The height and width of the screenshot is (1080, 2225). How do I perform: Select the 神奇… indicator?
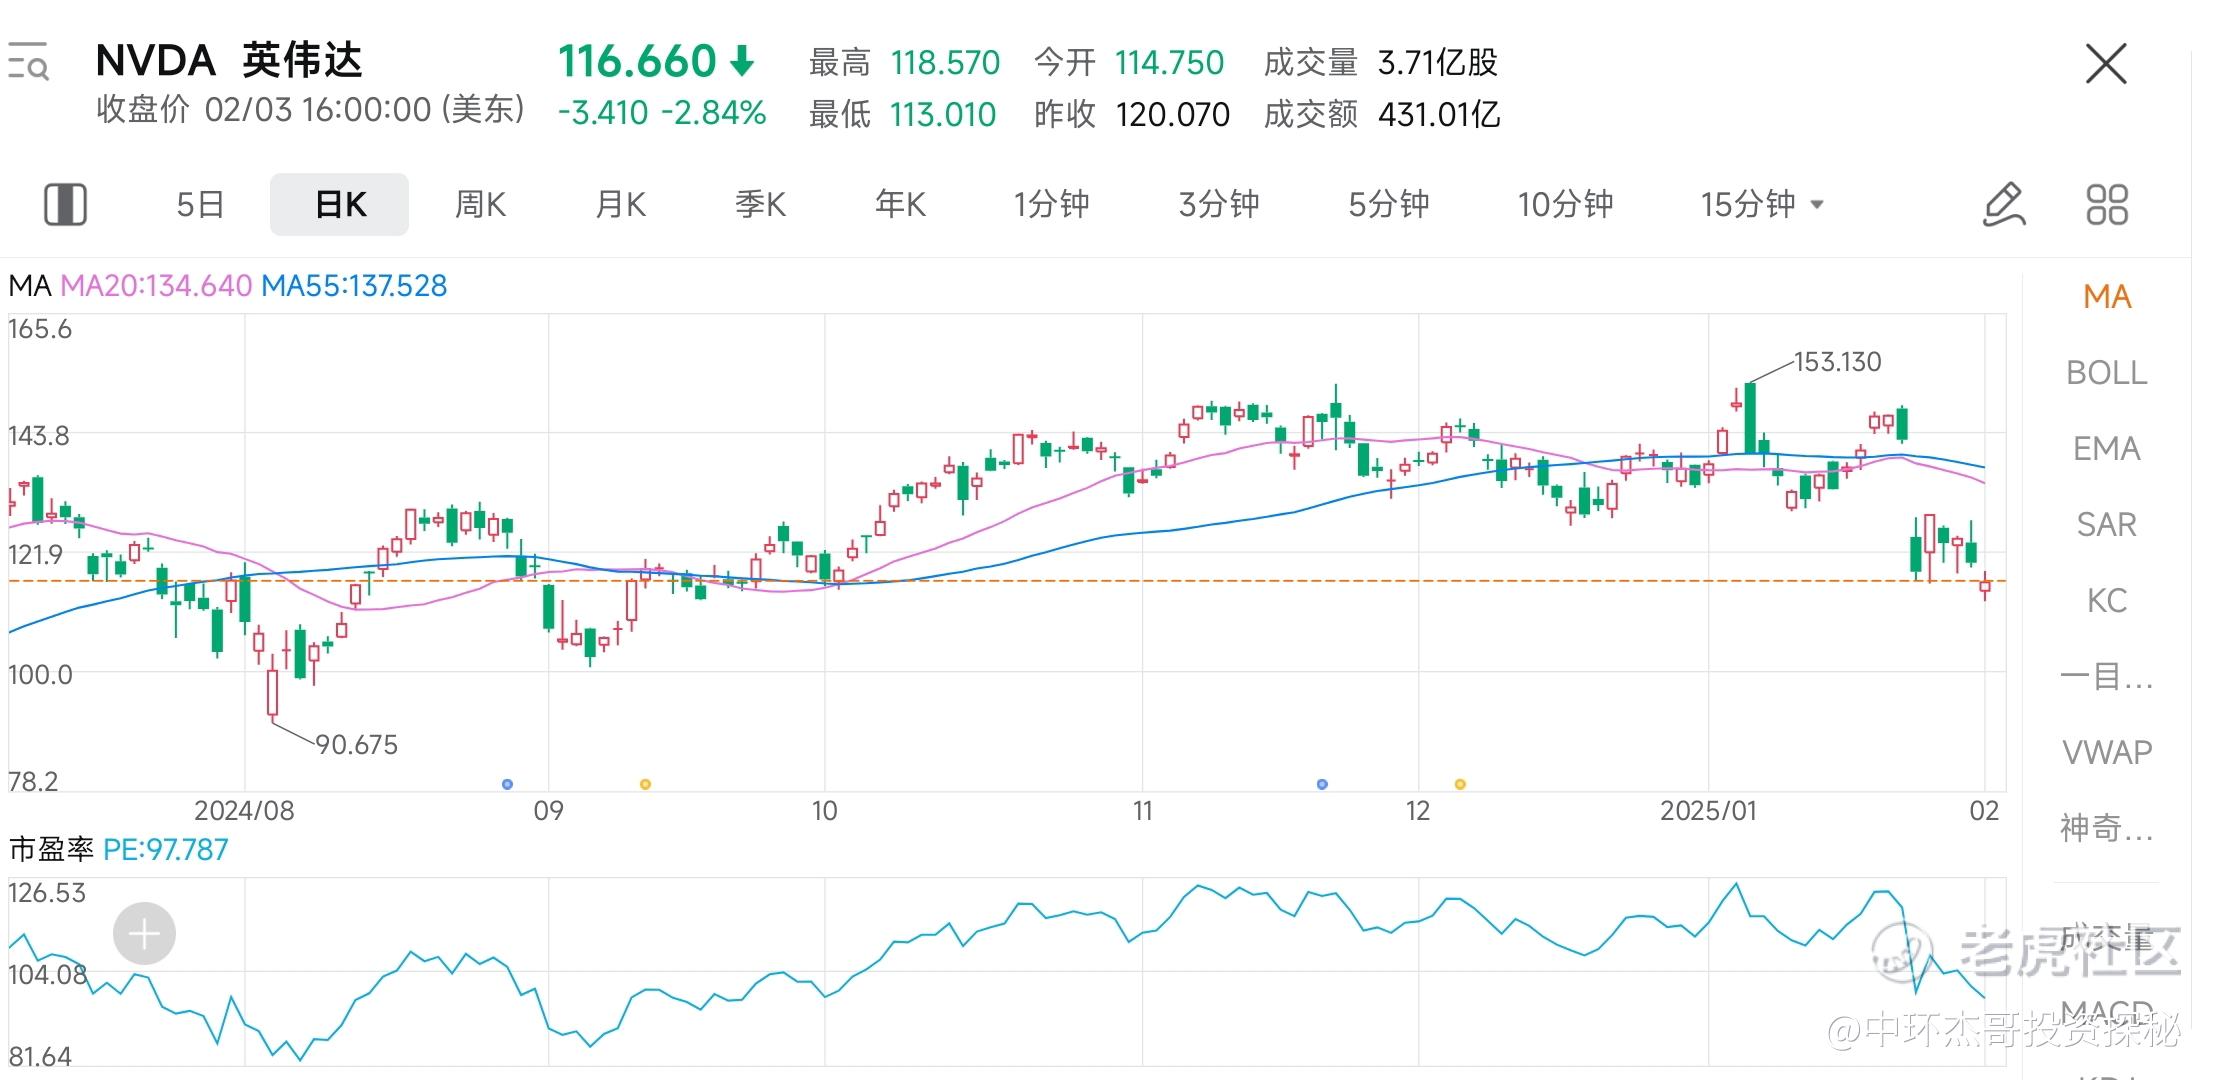point(2107,828)
